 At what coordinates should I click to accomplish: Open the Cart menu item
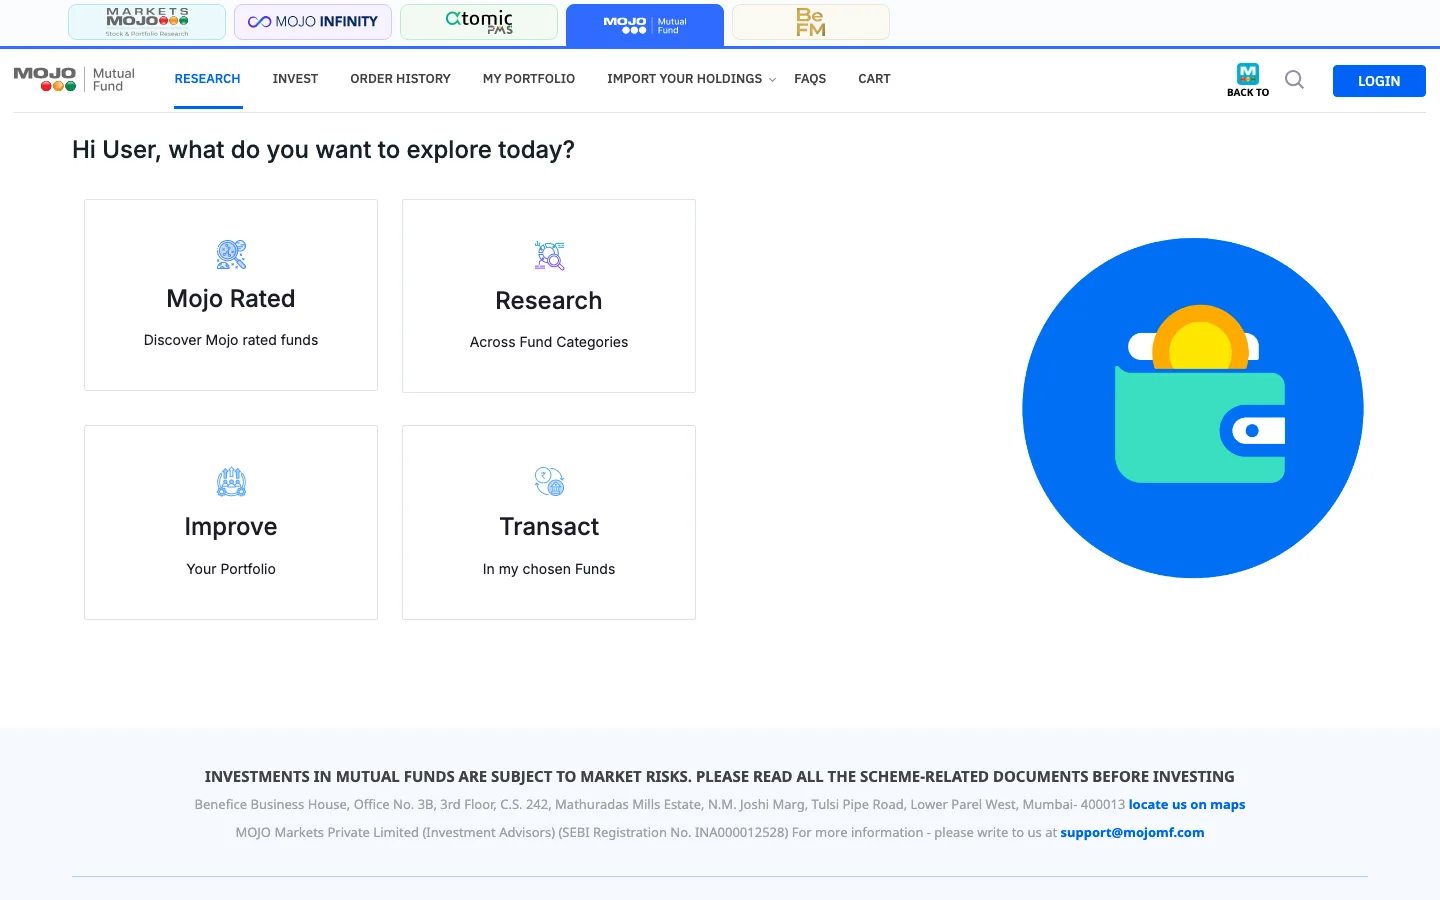[x=874, y=79]
